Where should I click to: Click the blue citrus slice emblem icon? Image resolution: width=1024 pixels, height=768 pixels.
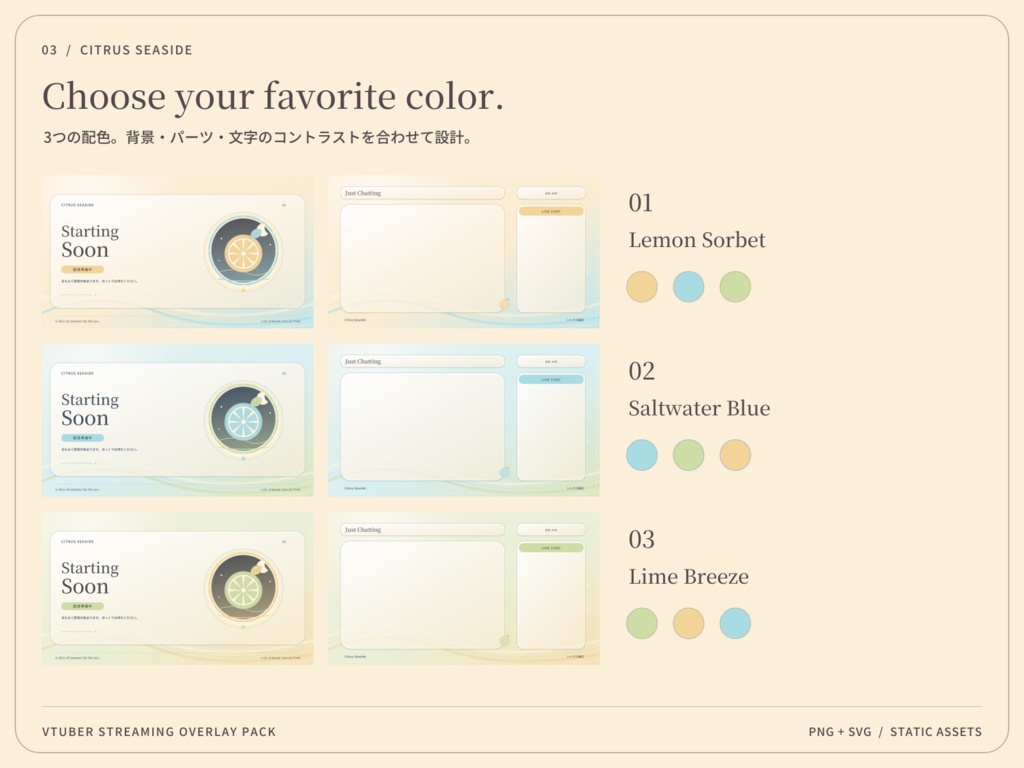point(244,420)
